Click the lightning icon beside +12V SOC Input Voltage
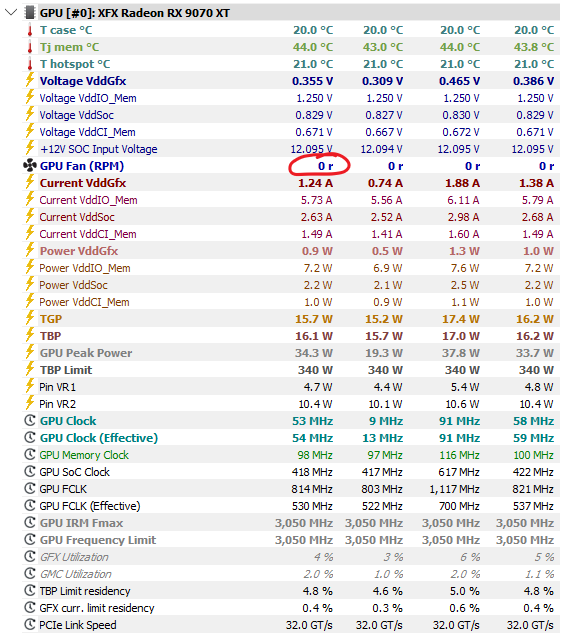 [x=30, y=148]
